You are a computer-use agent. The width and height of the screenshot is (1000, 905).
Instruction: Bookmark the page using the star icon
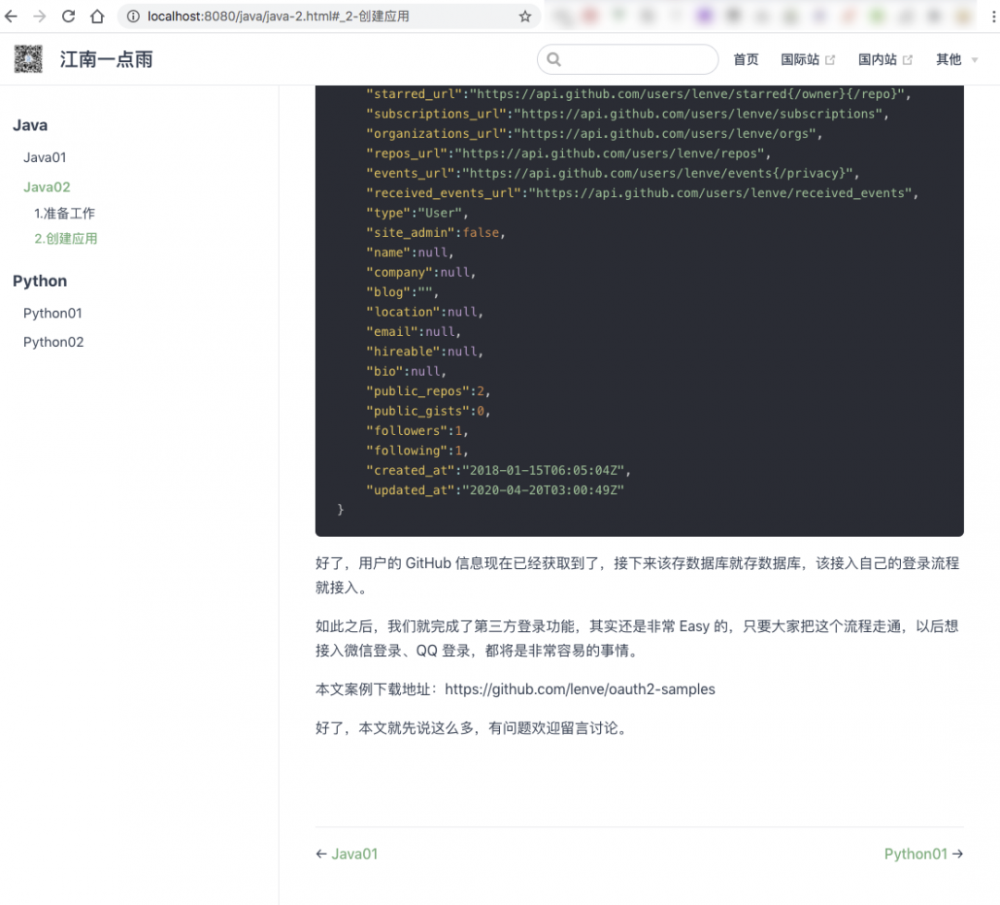click(x=524, y=16)
